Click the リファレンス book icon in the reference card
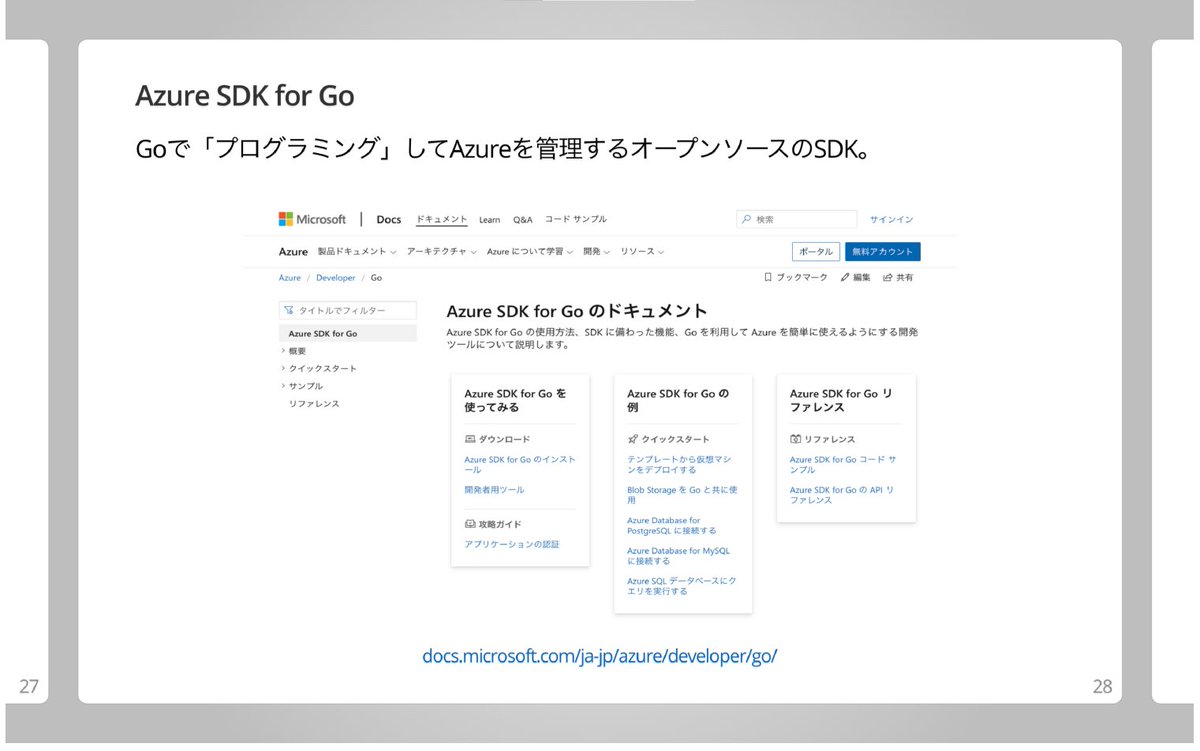This screenshot has width=1200, height=751. point(796,439)
